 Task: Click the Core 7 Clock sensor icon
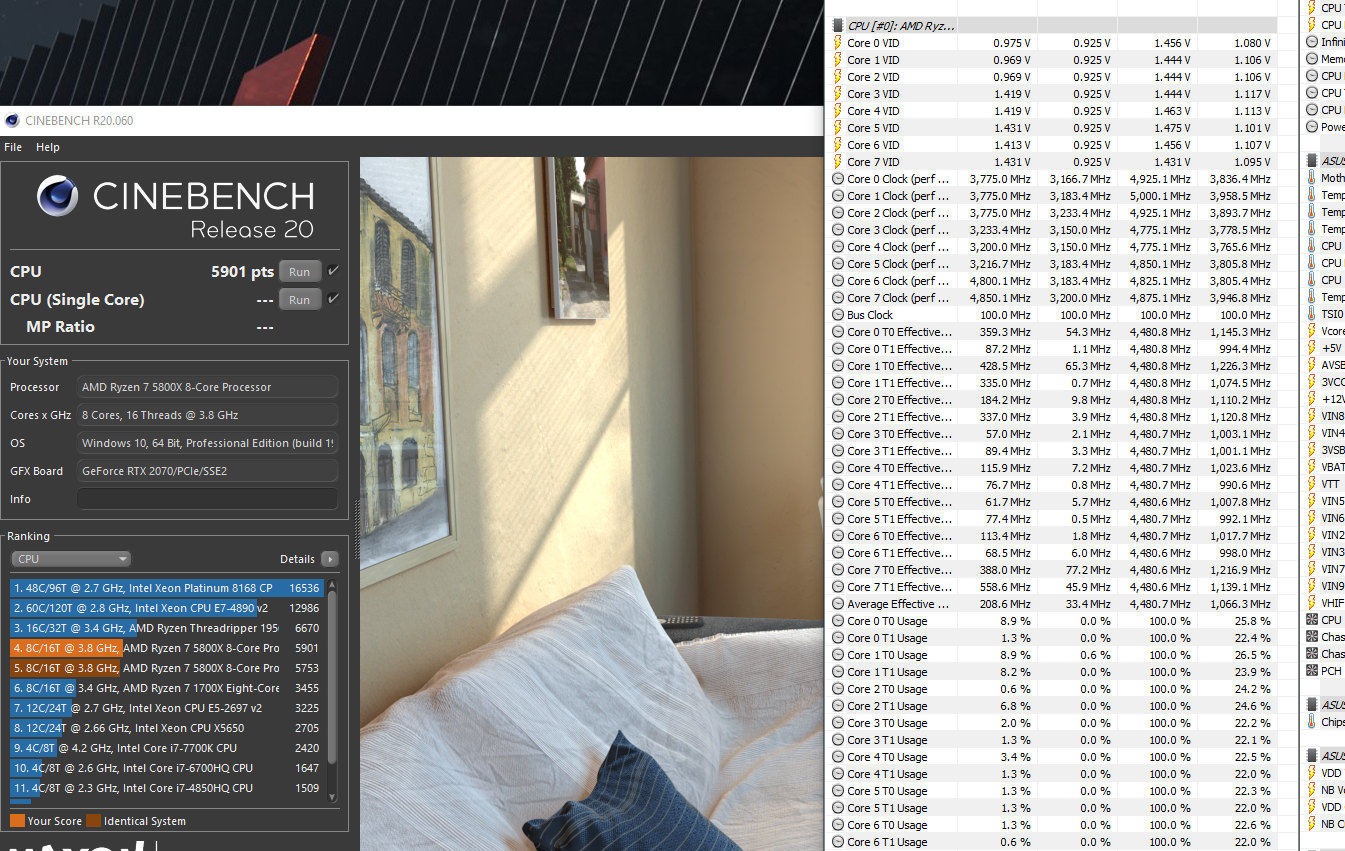point(838,298)
